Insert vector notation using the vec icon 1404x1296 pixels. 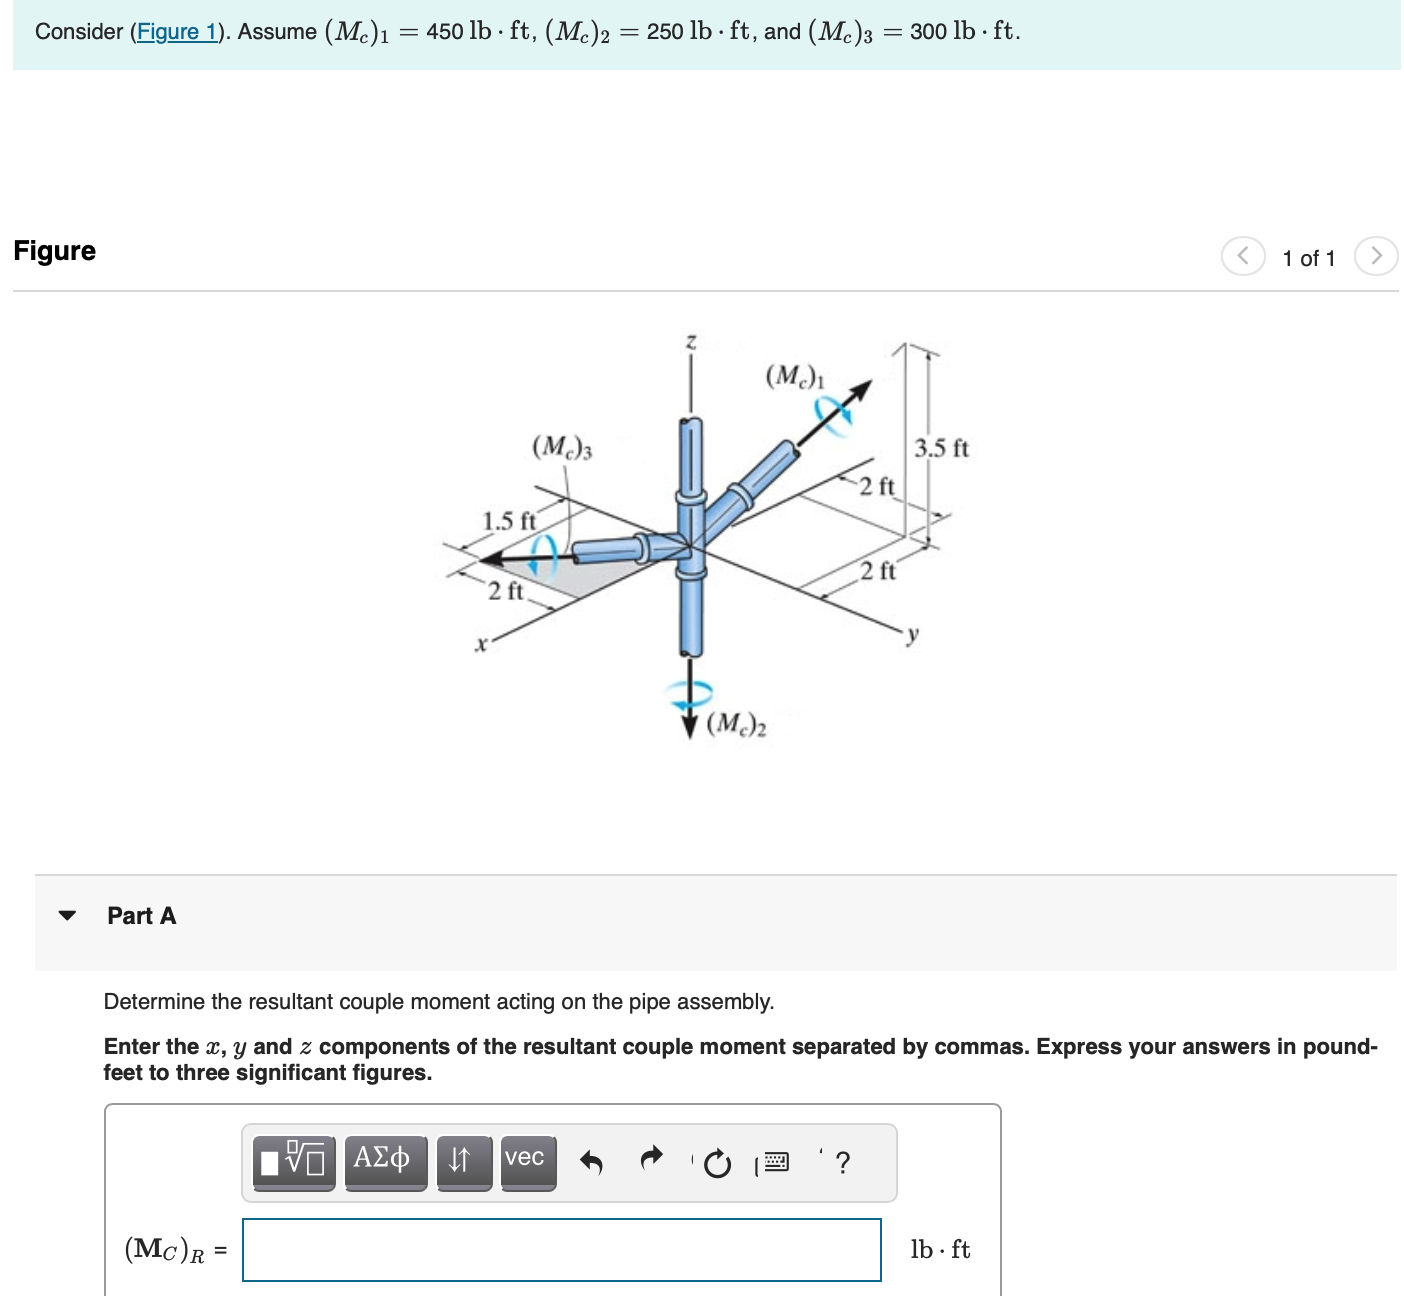pyautogui.click(x=528, y=1161)
